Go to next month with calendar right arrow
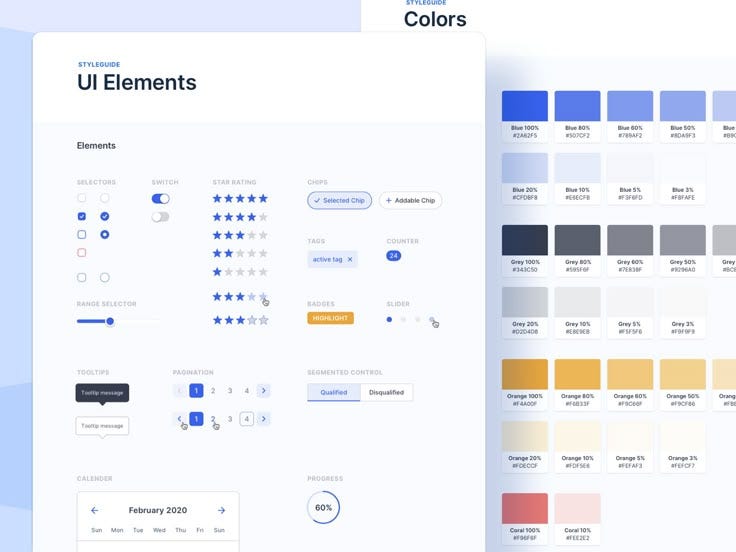Viewport: 736px width, 552px height. (x=222, y=510)
